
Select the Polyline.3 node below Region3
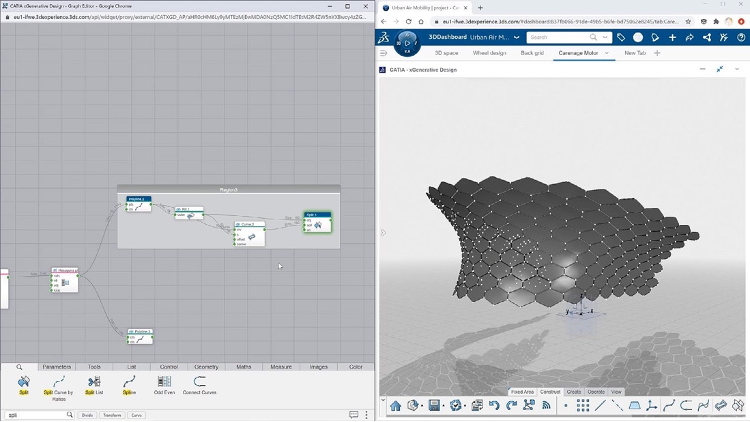click(140, 336)
